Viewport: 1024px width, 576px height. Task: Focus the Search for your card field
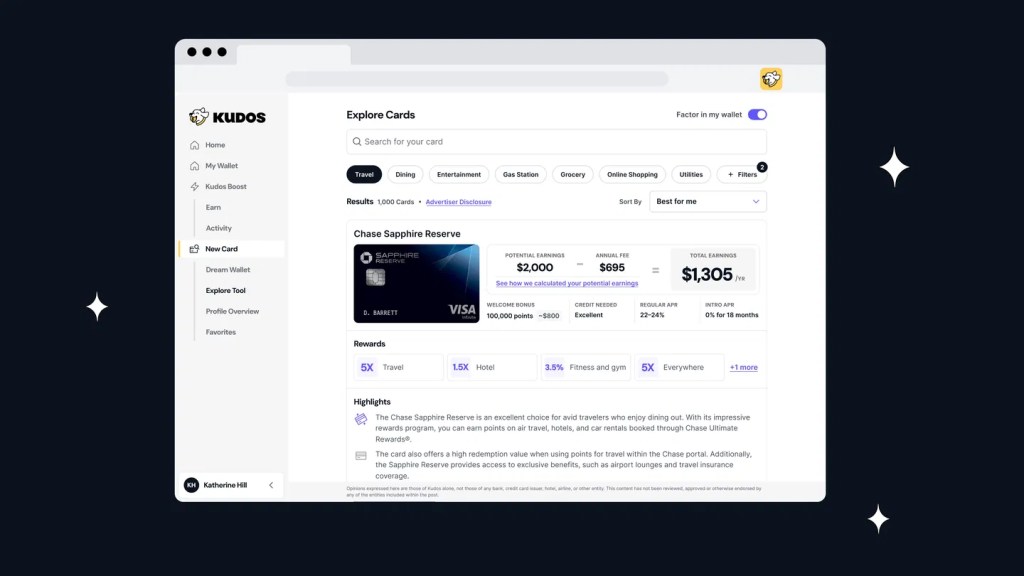pos(560,142)
